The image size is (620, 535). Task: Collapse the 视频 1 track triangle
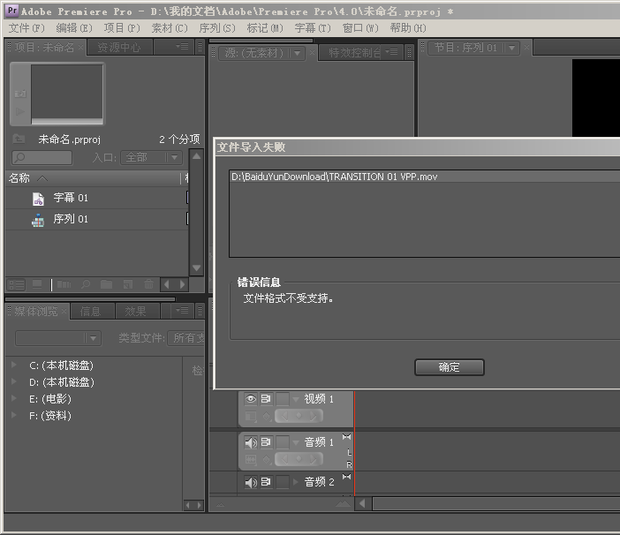click(295, 400)
